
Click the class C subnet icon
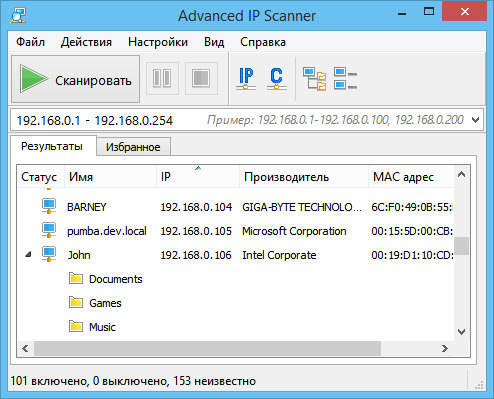(276, 79)
